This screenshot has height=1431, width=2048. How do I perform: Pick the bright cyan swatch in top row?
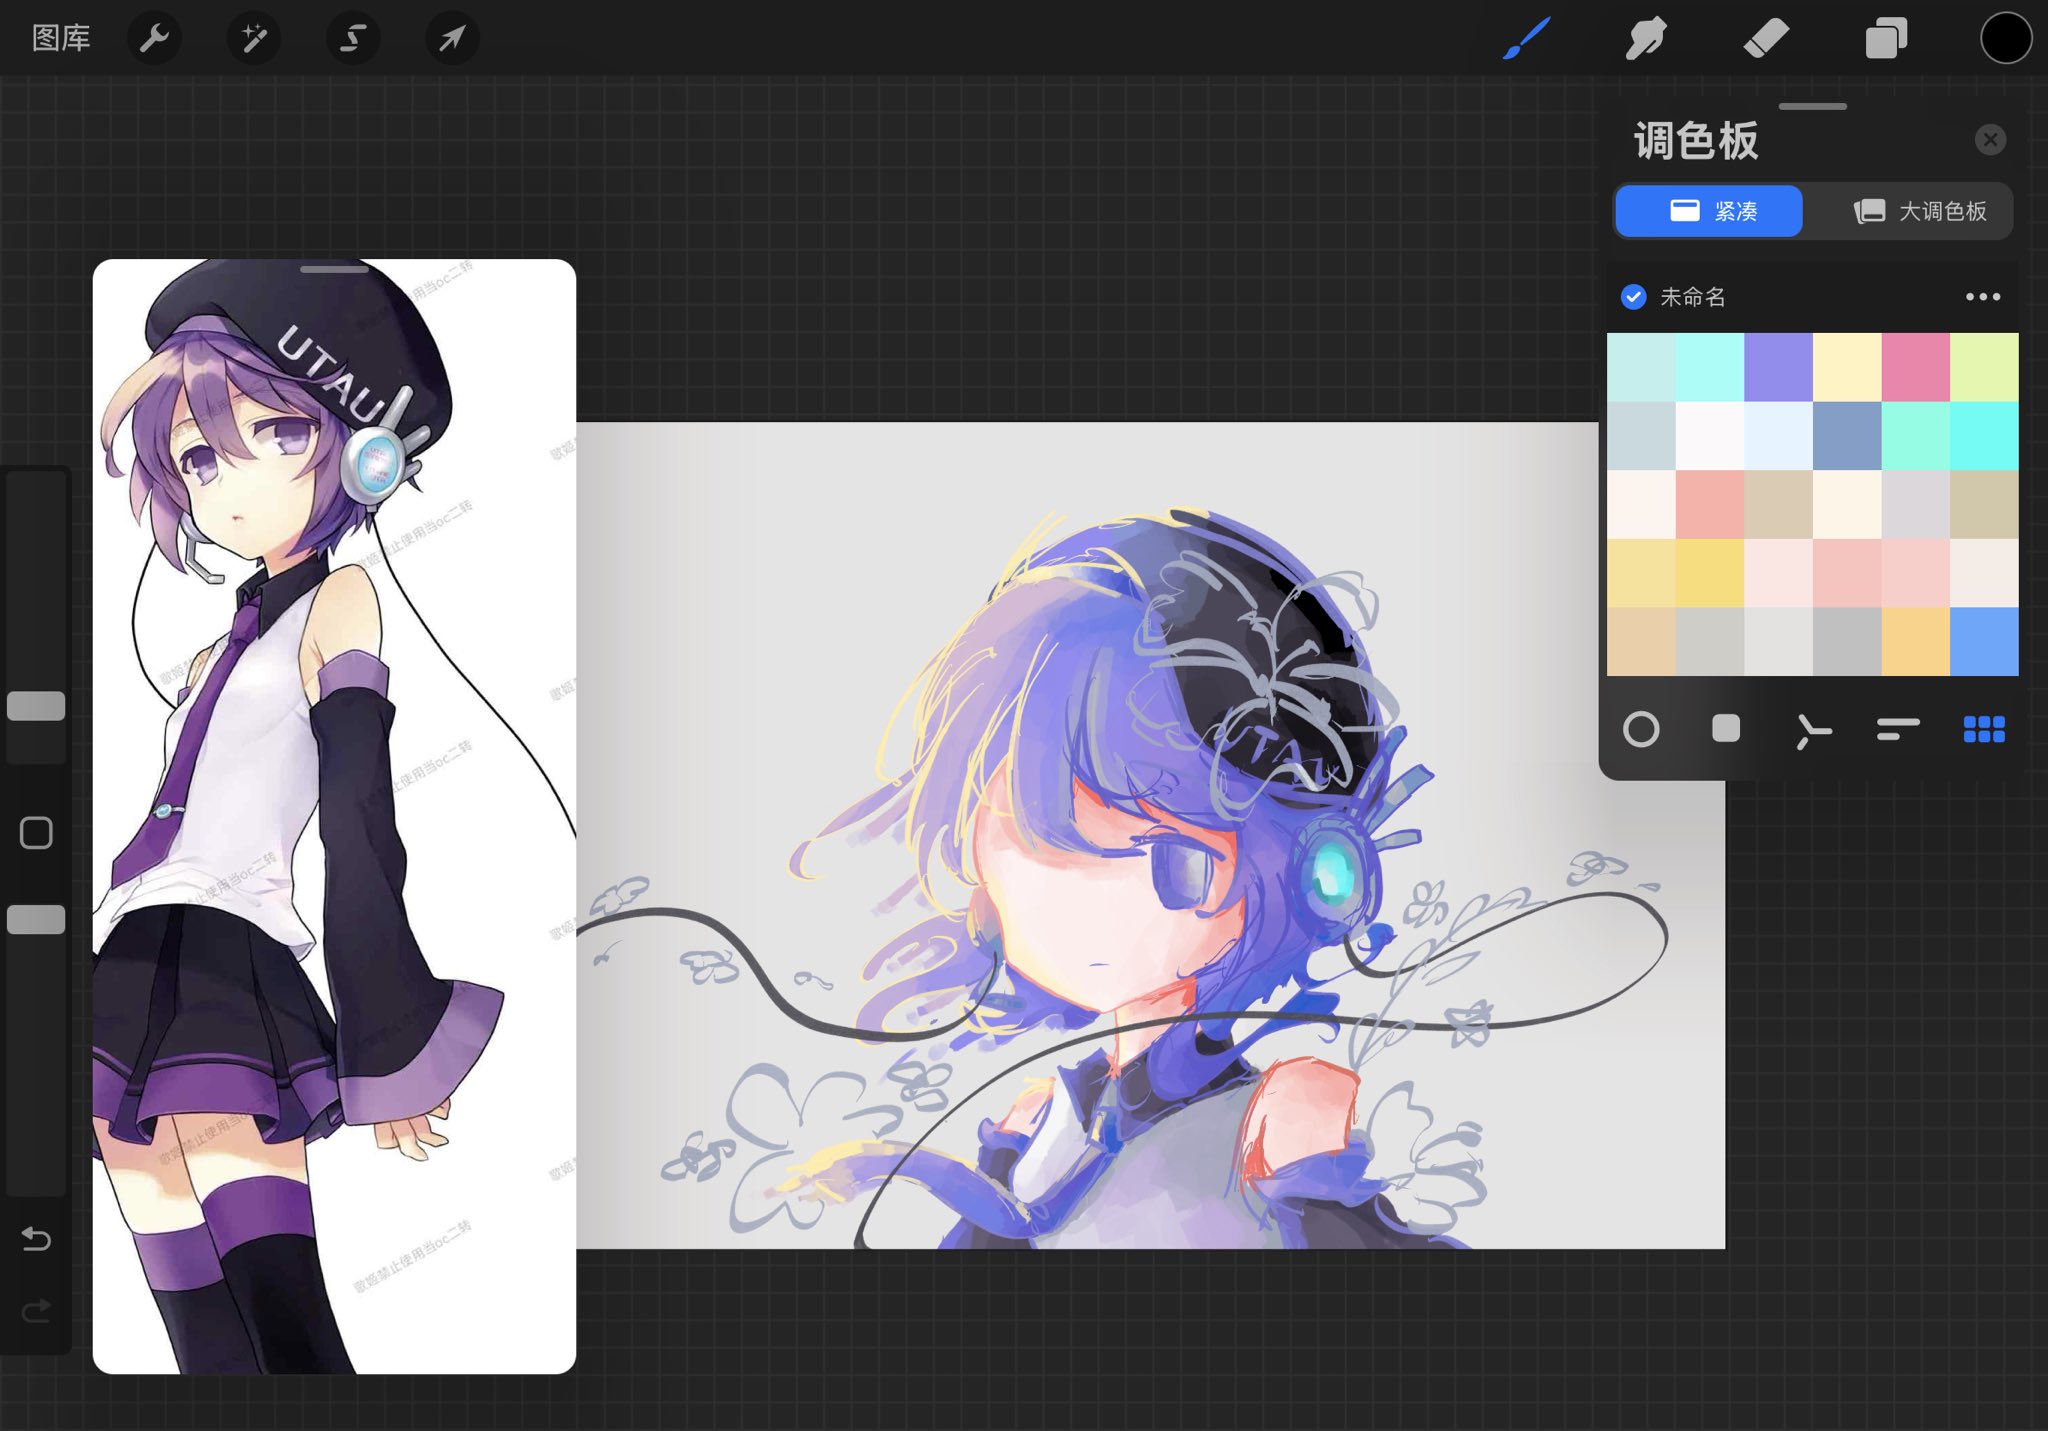(x=1709, y=367)
